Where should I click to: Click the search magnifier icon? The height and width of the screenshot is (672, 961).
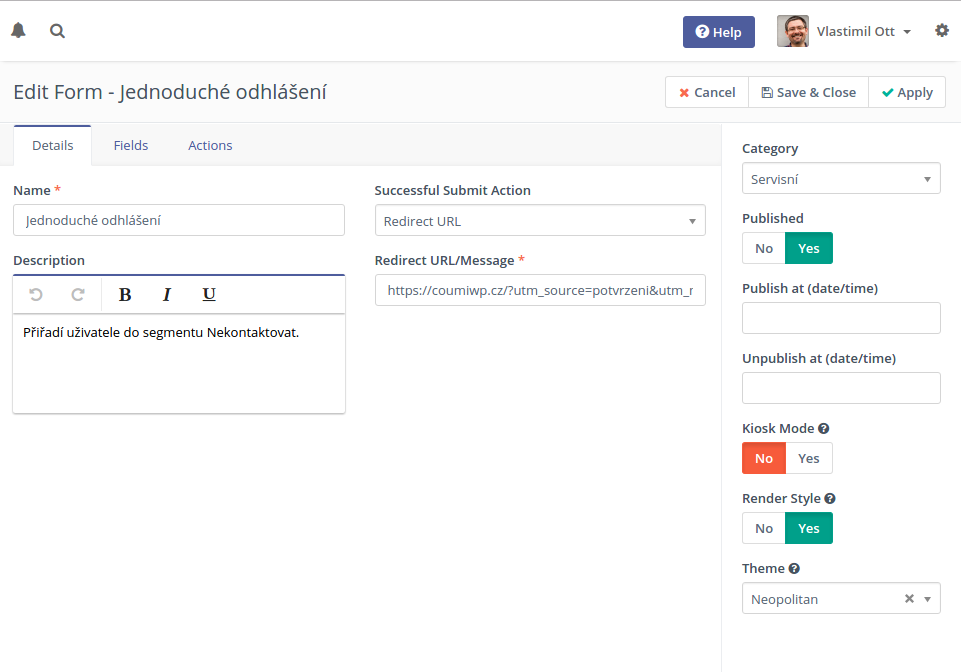click(x=57, y=31)
